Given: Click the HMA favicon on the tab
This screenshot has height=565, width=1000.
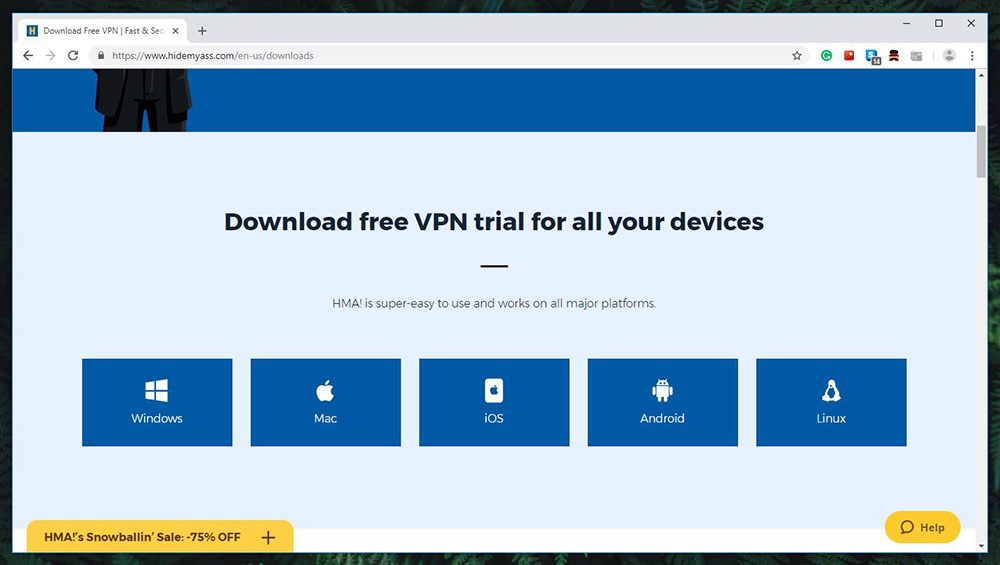Looking at the screenshot, I should pos(32,31).
